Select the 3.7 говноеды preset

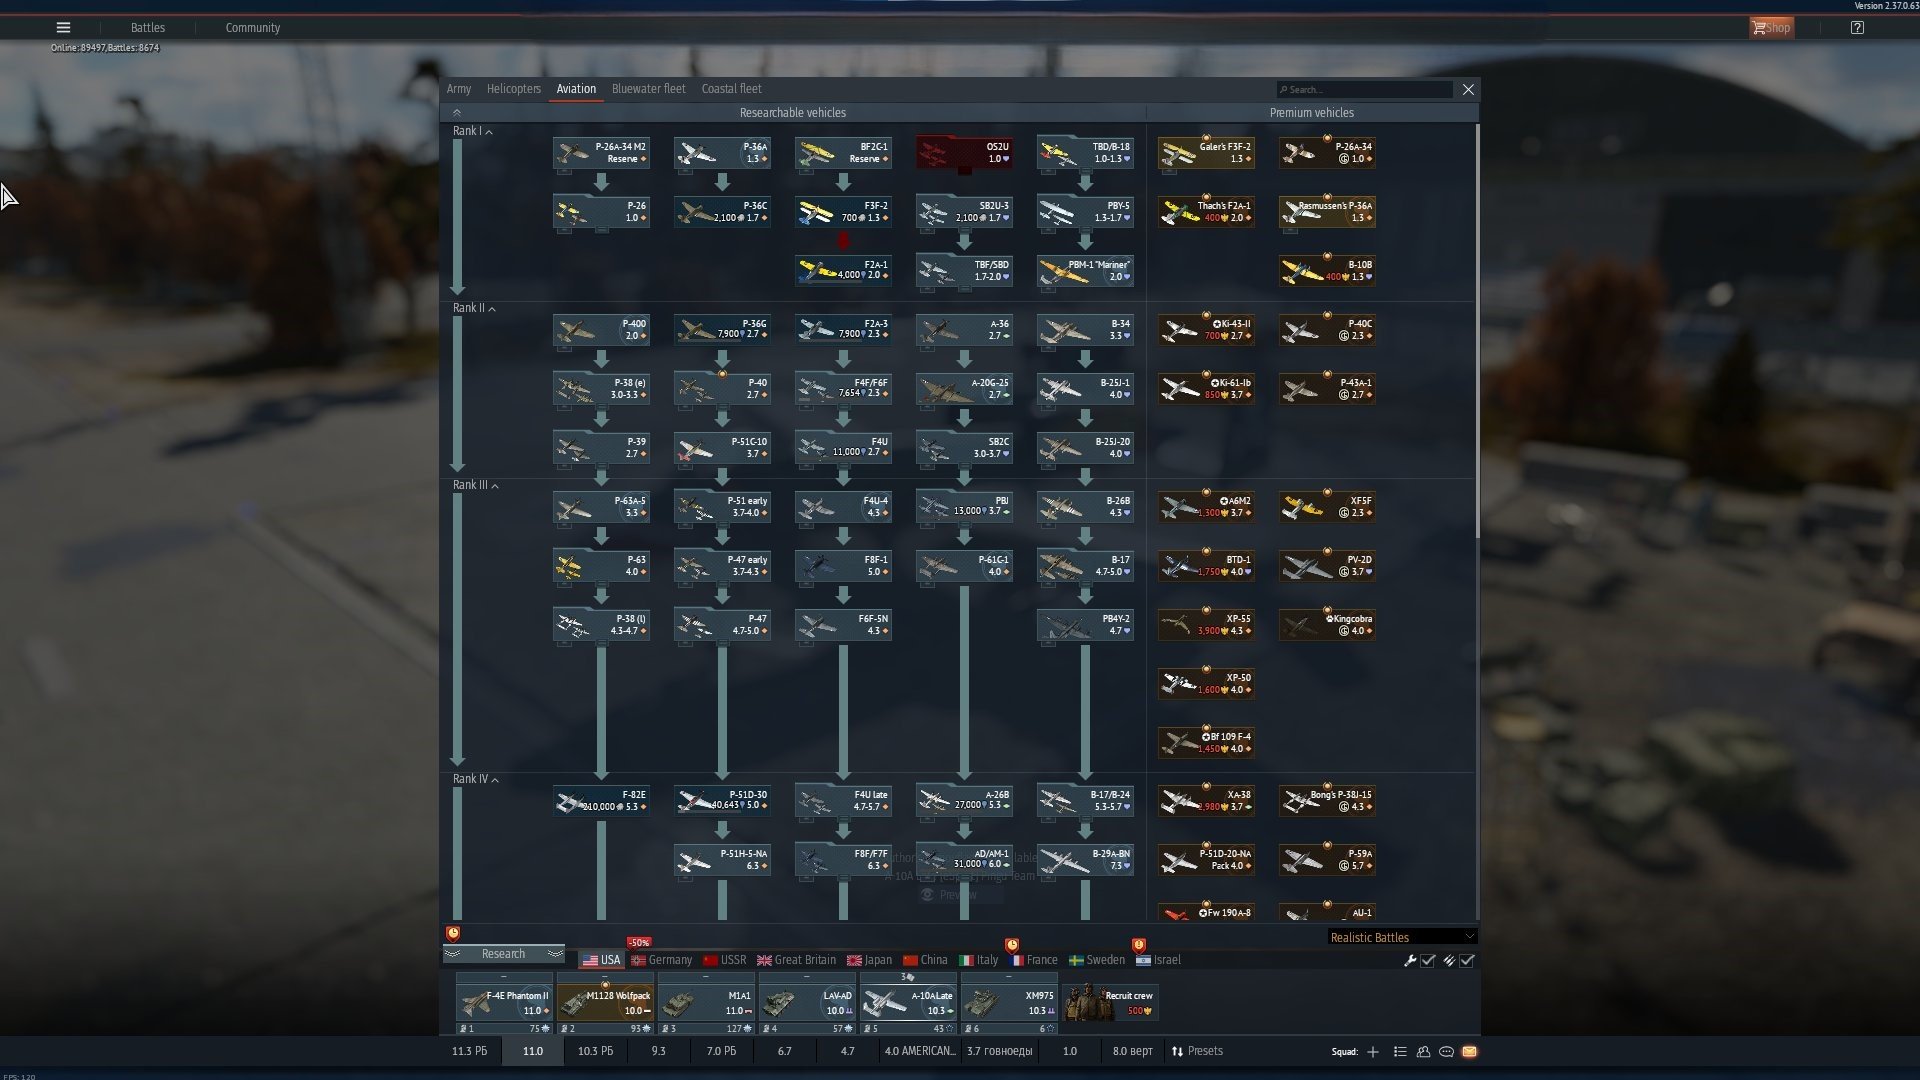pyautogui.click(x=999, y=1052)
